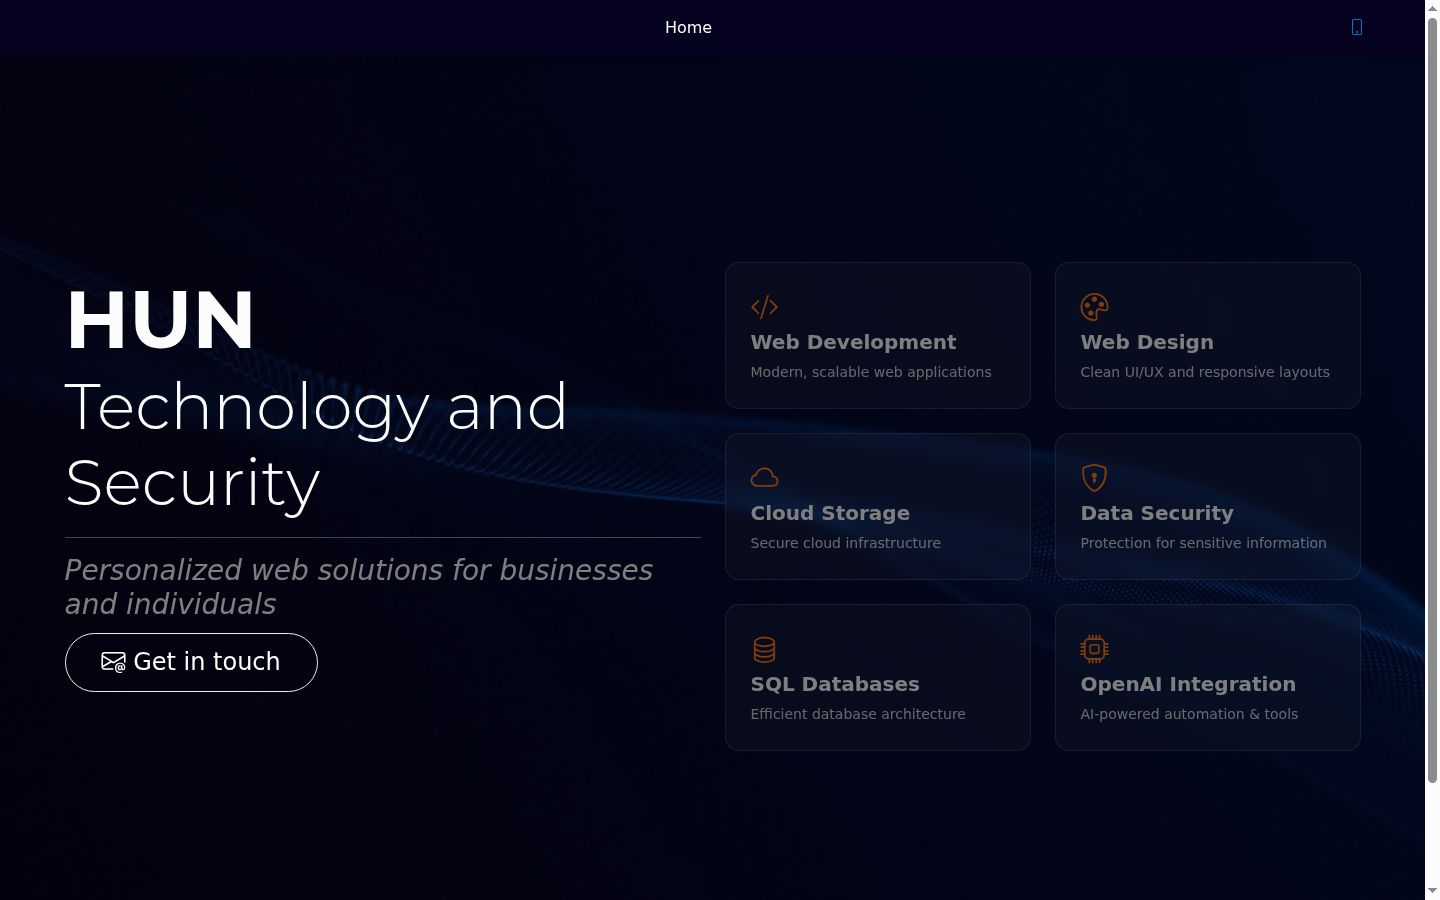Screen dimensions: 1440x900
Task: Click 'Protection for sensitive information' text
Action: (1203, 543)
